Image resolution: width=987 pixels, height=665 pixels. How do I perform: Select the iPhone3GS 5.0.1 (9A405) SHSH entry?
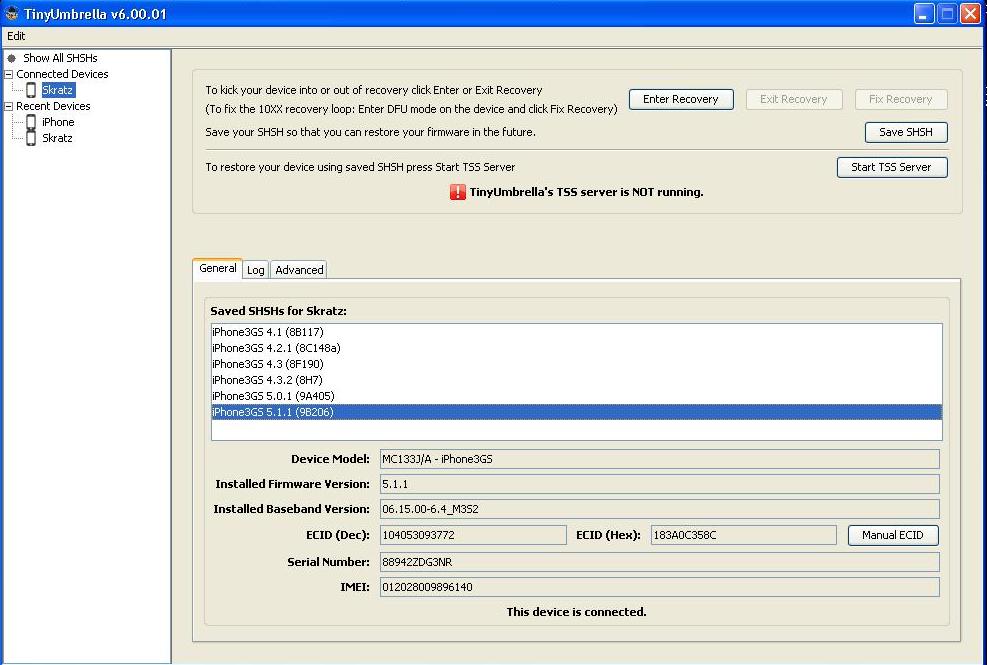tap(268, 395)
